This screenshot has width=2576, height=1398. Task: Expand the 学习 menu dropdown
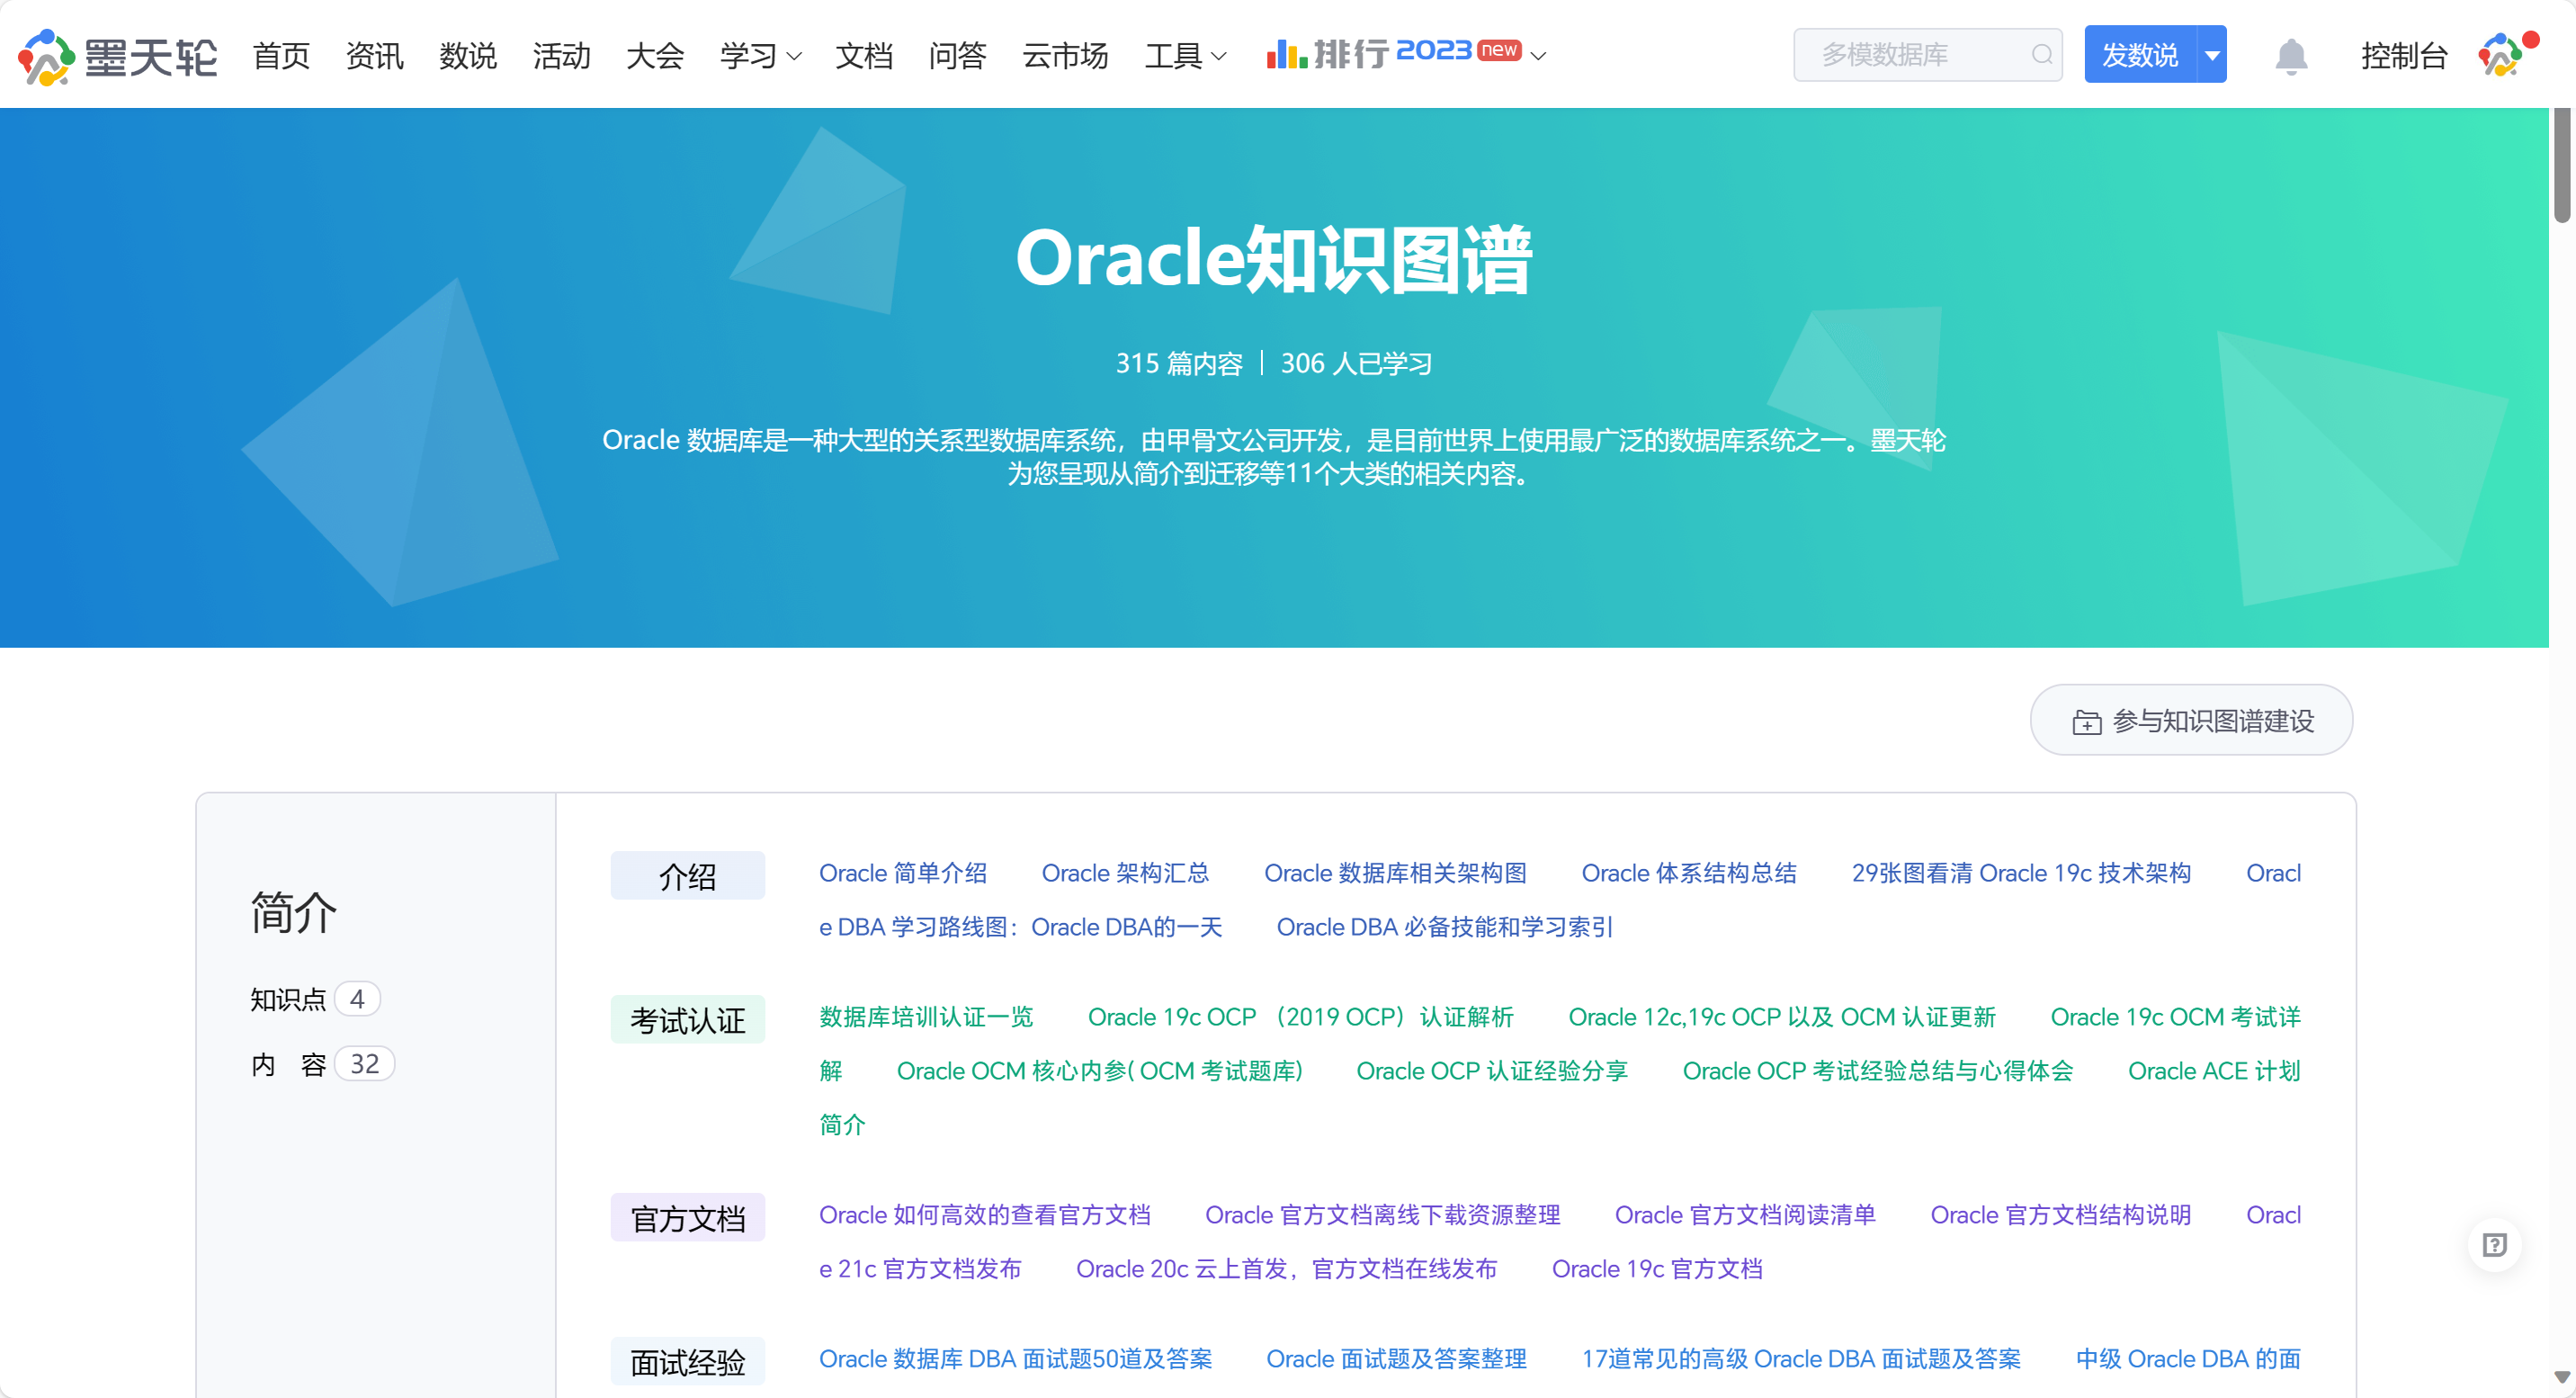click(x=795, y=57)
